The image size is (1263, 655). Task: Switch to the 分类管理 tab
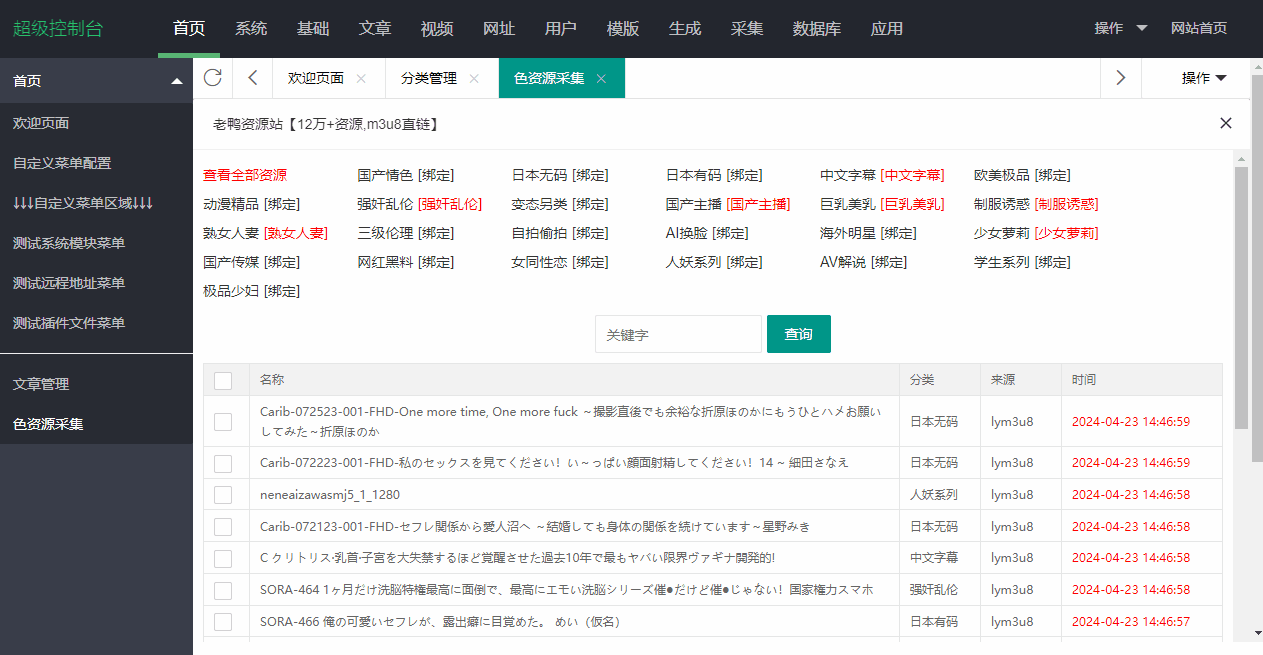coord(429,78)
